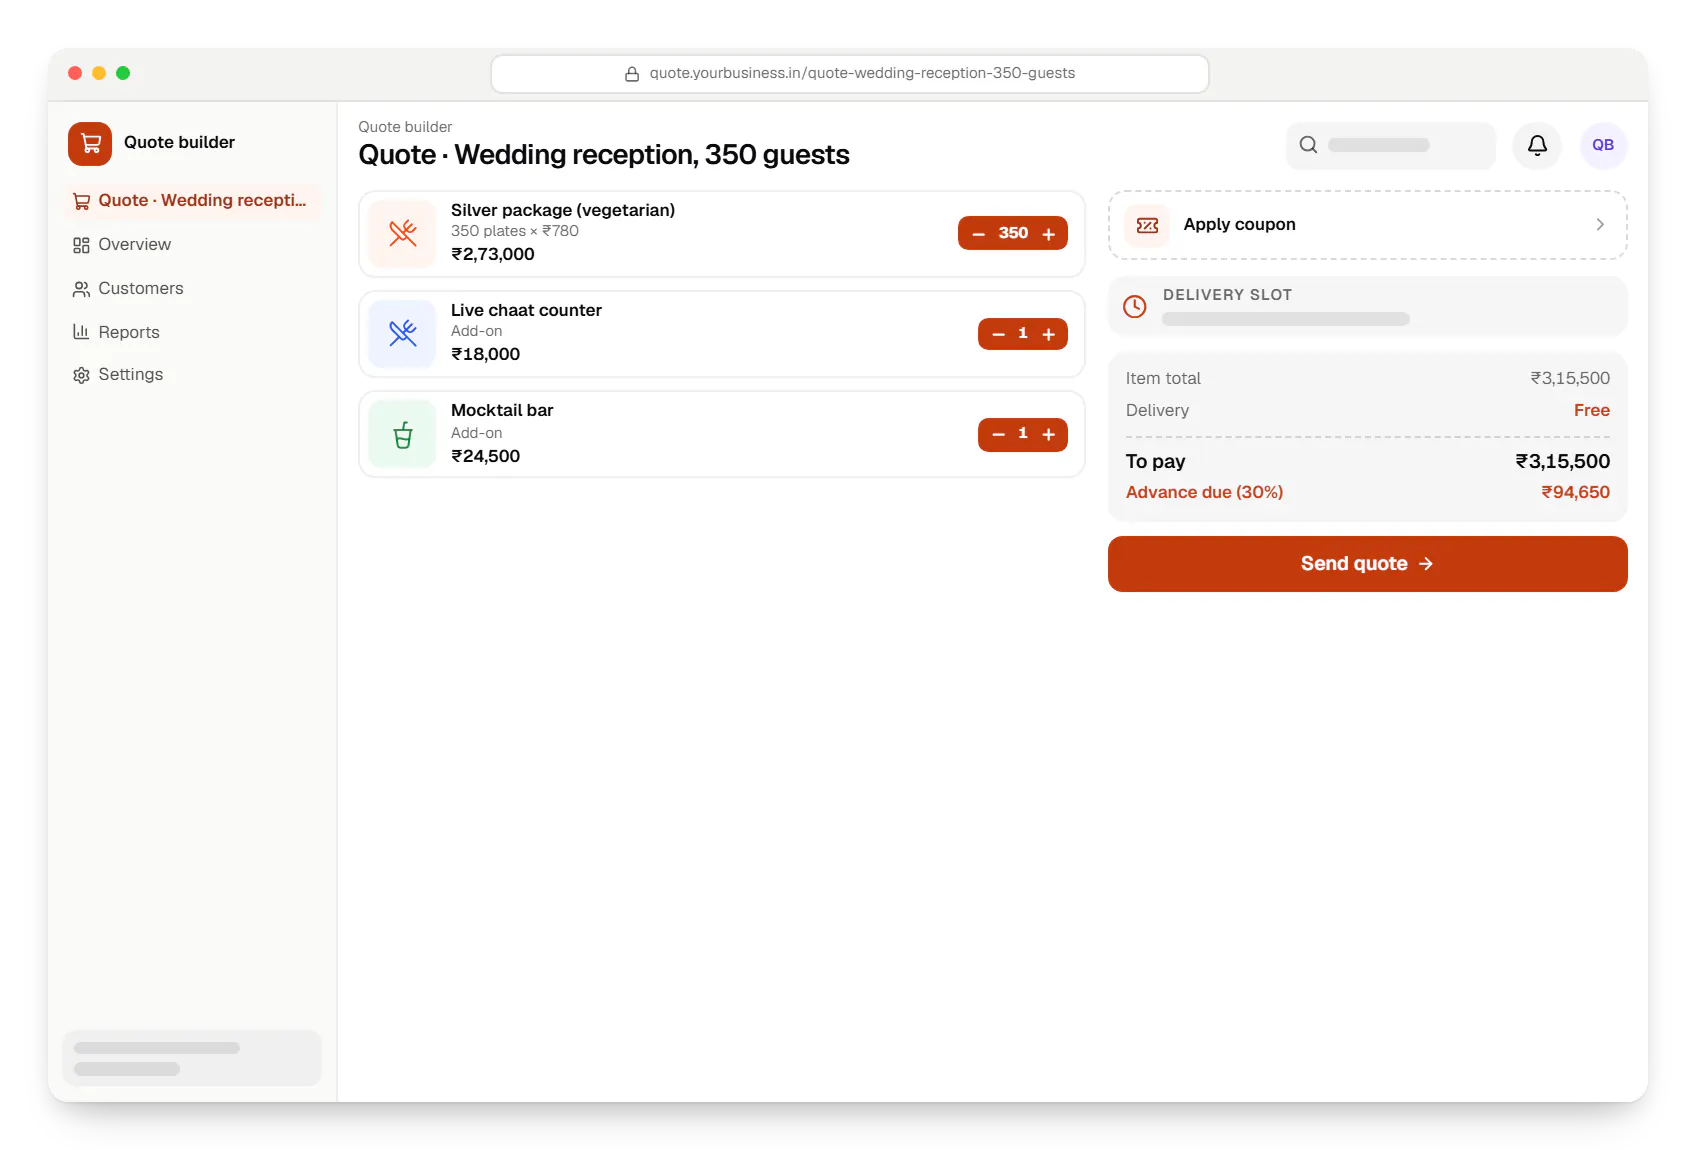1696x1150 pixels.
Task: Increase Silver package quantity with plus
Action: pyautogui.click(x=1049, y=234)
